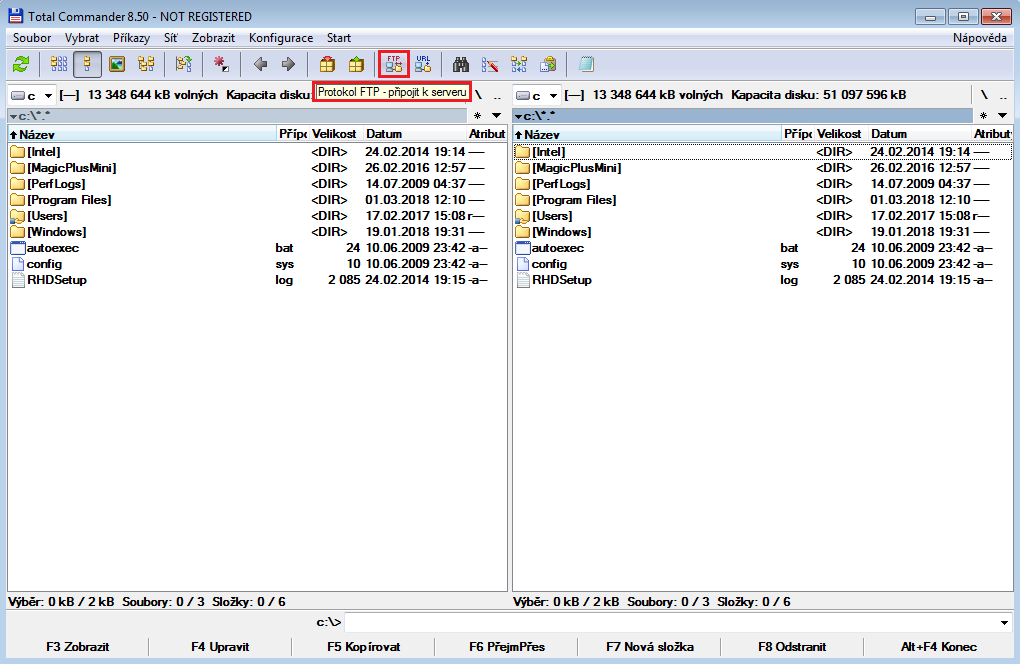This screenshot has width=1020, height=664.
Task: Expand the command line history dropdown
Action: click(x=1004, y=623)
